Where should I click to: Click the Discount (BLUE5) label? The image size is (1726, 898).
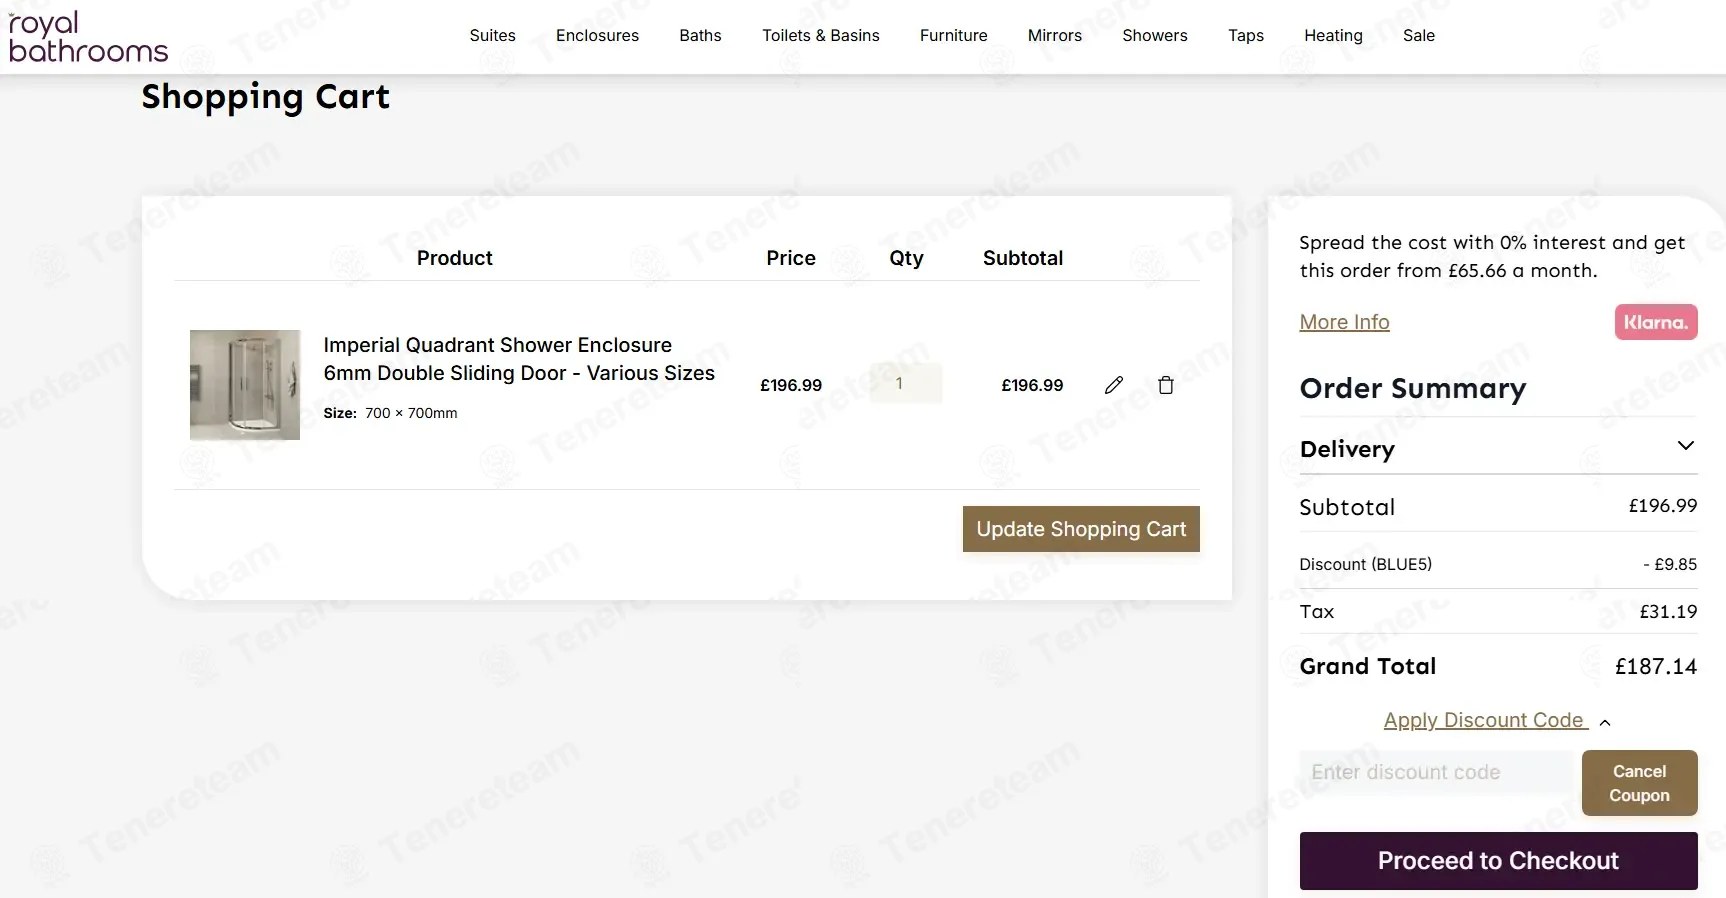pos(1365,564)
